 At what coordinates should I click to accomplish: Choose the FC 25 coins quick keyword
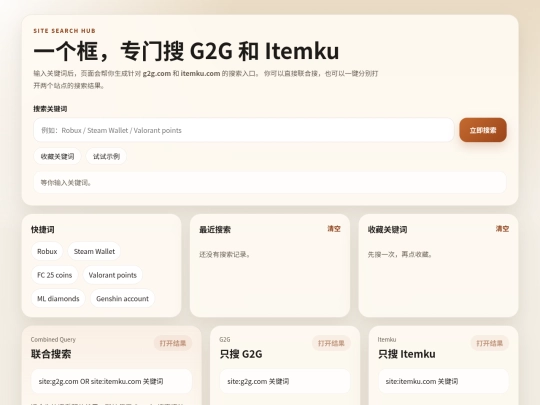(x=54, y=275)
